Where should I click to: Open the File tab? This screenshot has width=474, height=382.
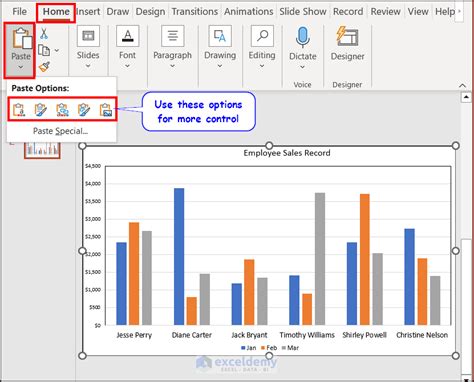point(19,12)
